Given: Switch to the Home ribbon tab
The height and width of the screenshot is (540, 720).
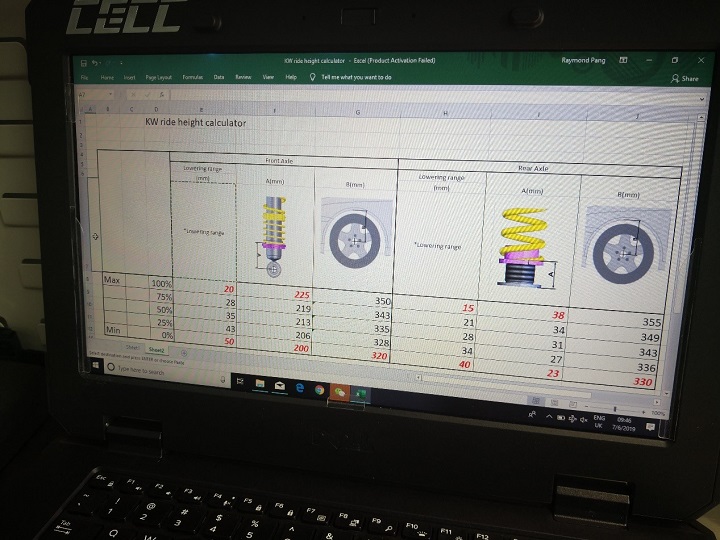Looking at the screenshot, I should coord(107,78).
